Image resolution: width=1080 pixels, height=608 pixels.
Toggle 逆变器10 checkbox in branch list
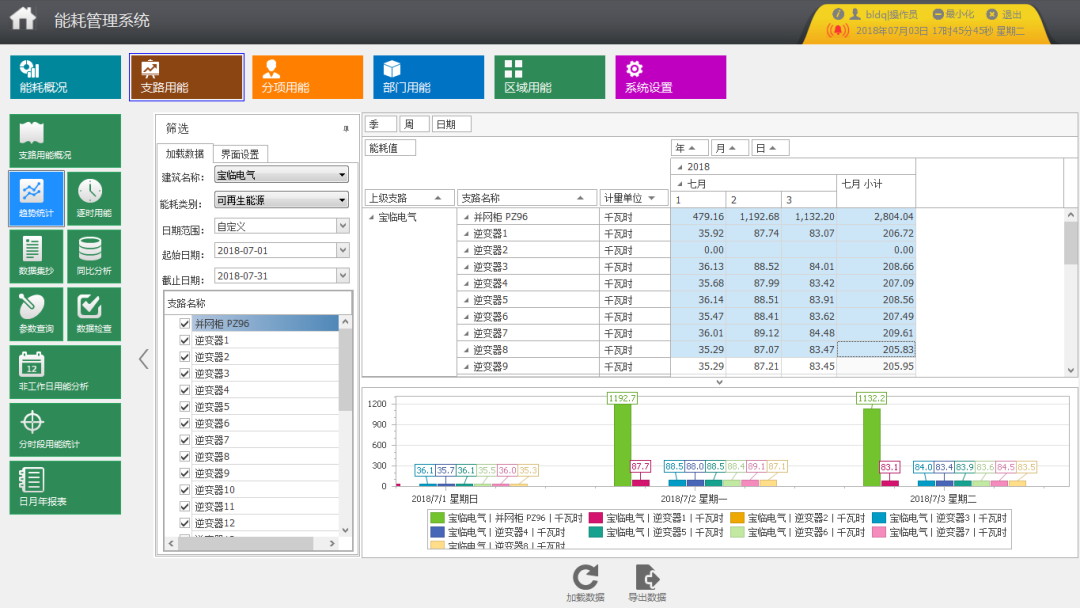click(184, 489)
